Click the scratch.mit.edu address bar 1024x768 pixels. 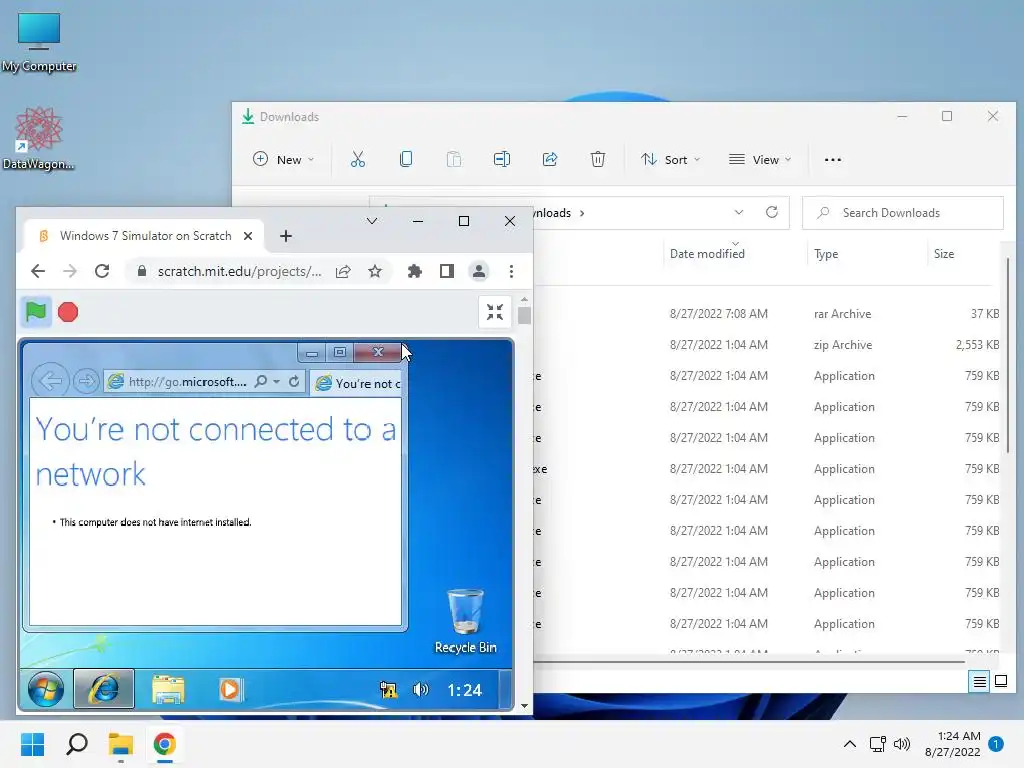click(239, 271)
